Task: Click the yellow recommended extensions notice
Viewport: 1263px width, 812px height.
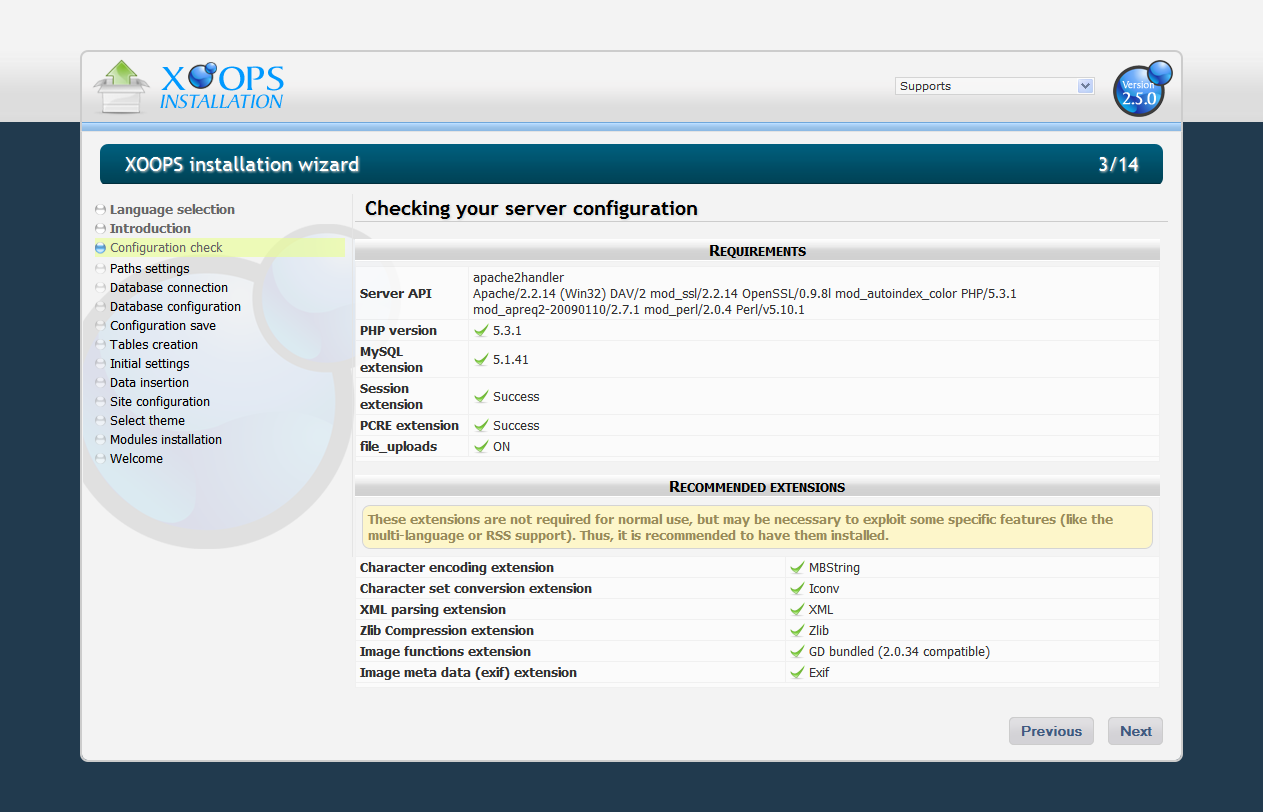Action: pyautogui.click(x=757, y=527)
